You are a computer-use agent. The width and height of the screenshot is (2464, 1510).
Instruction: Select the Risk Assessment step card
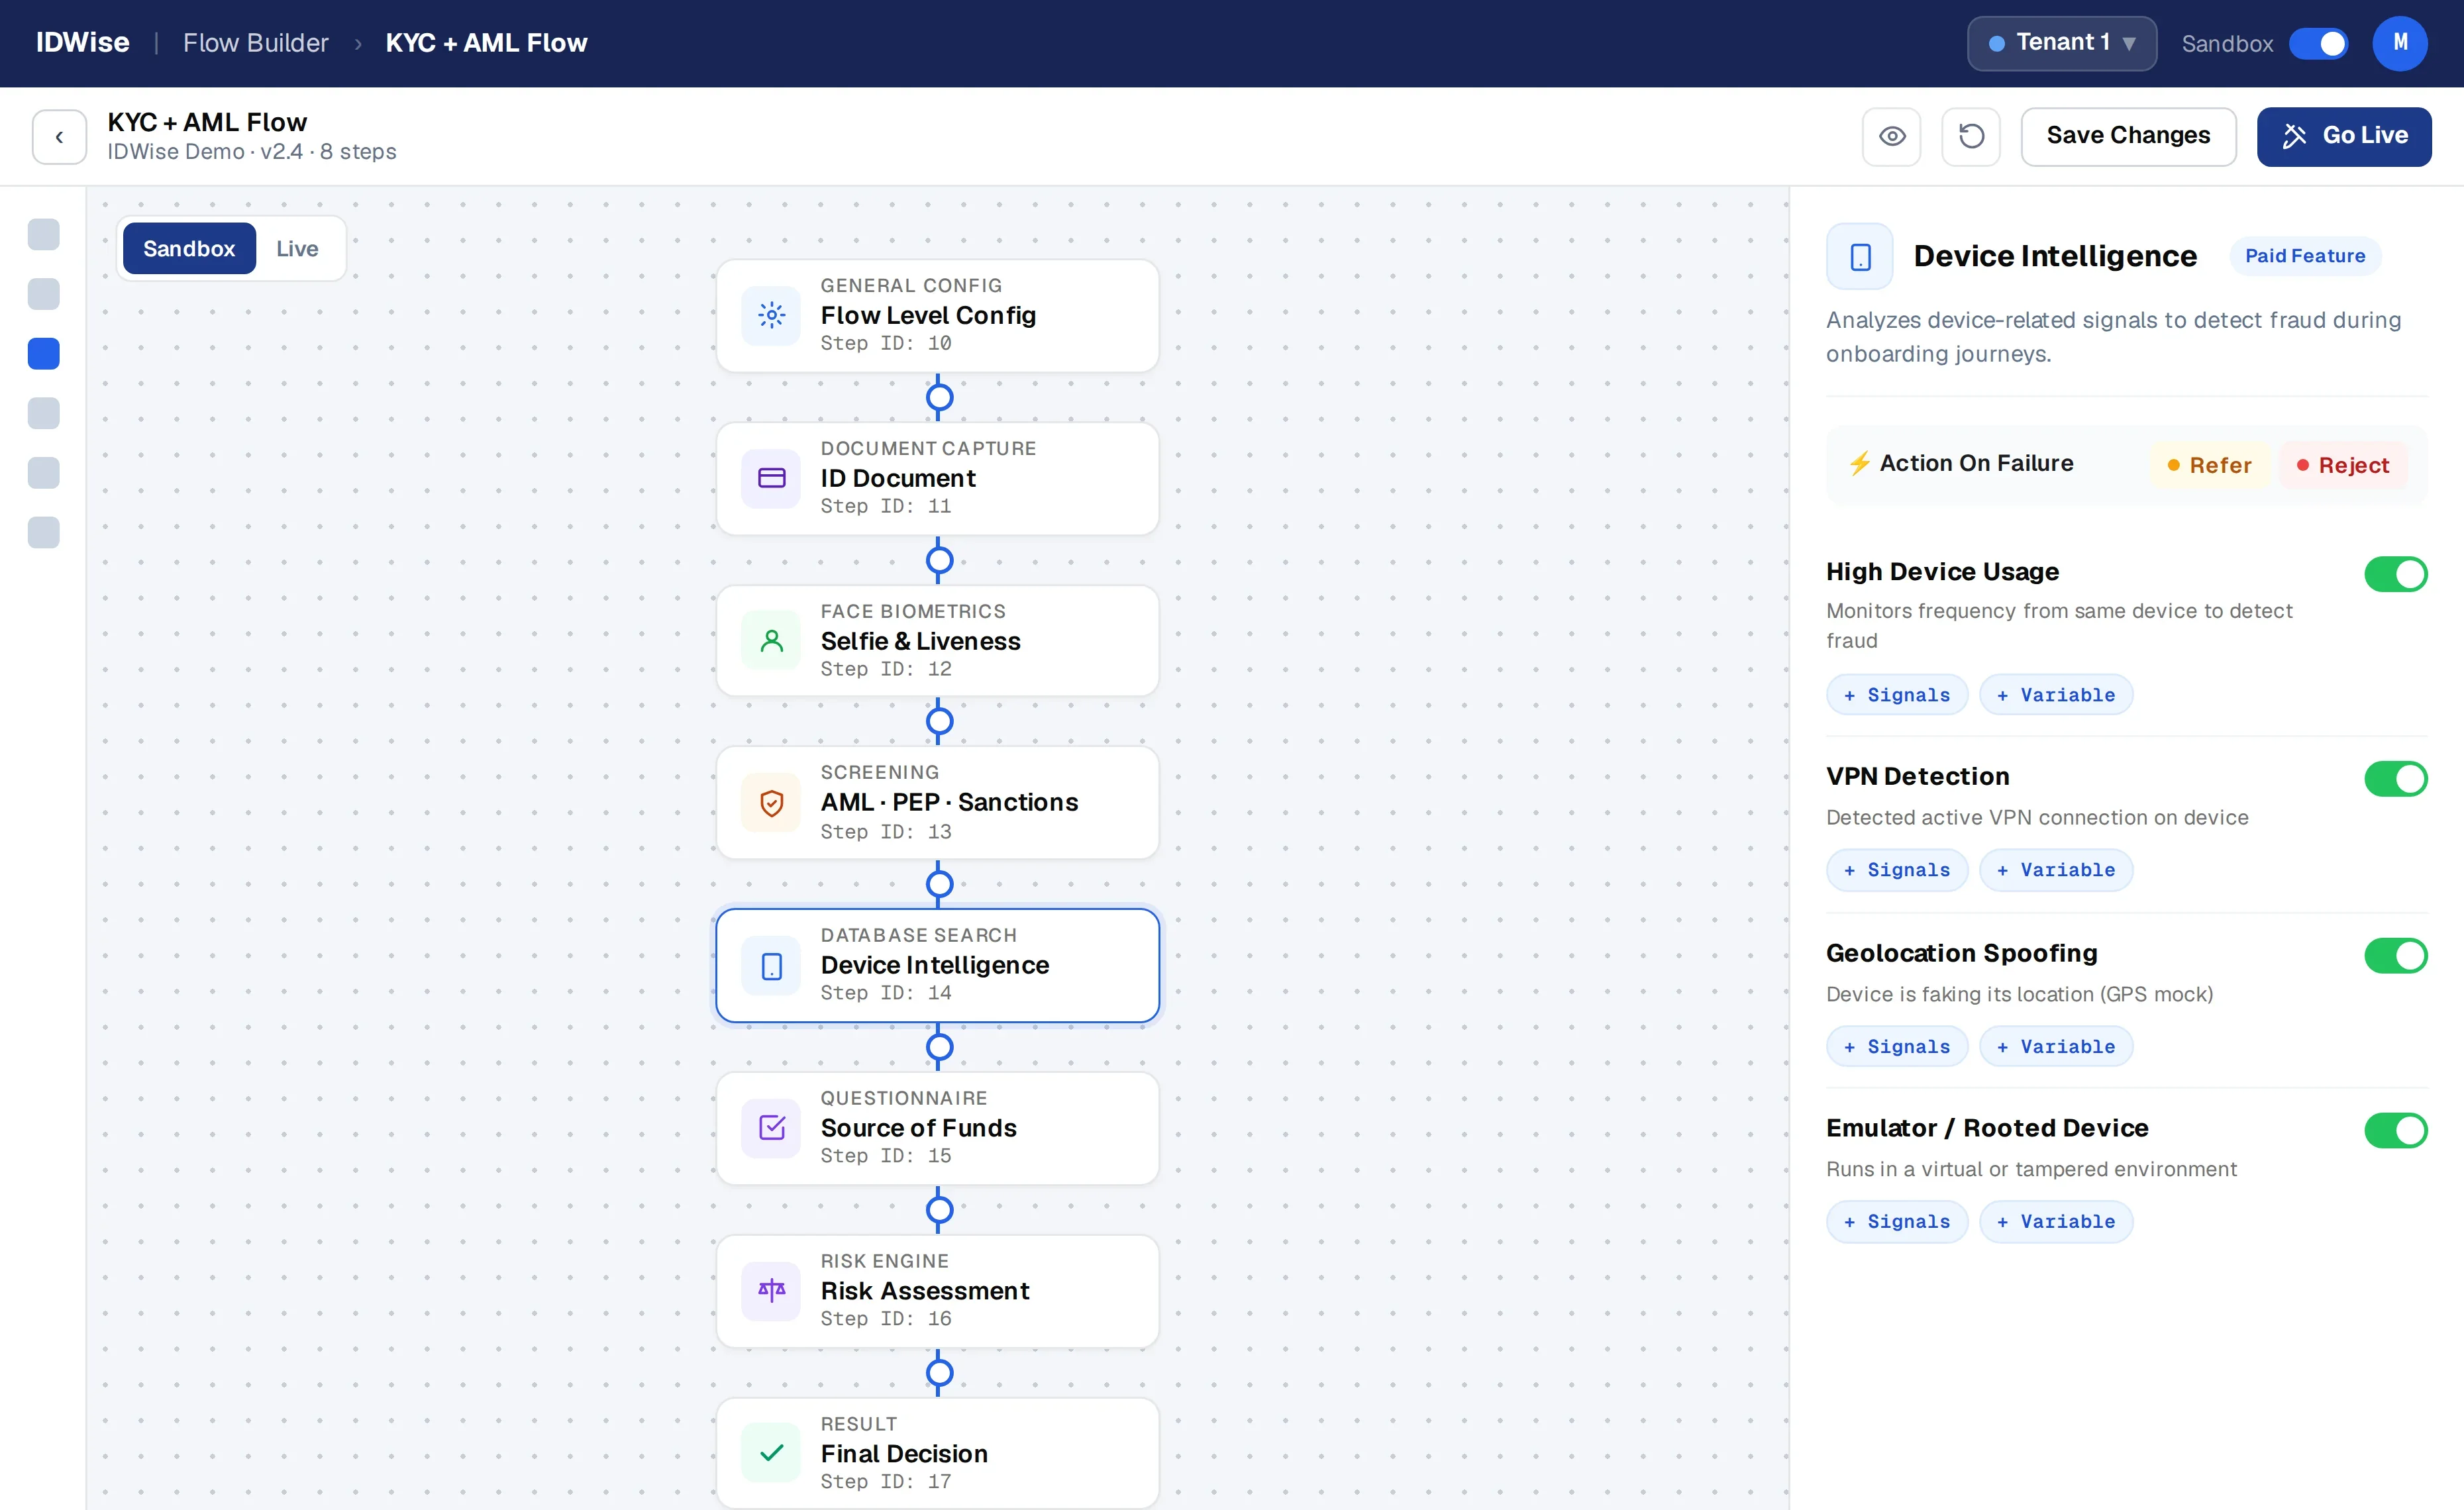tap(937, 1291)
